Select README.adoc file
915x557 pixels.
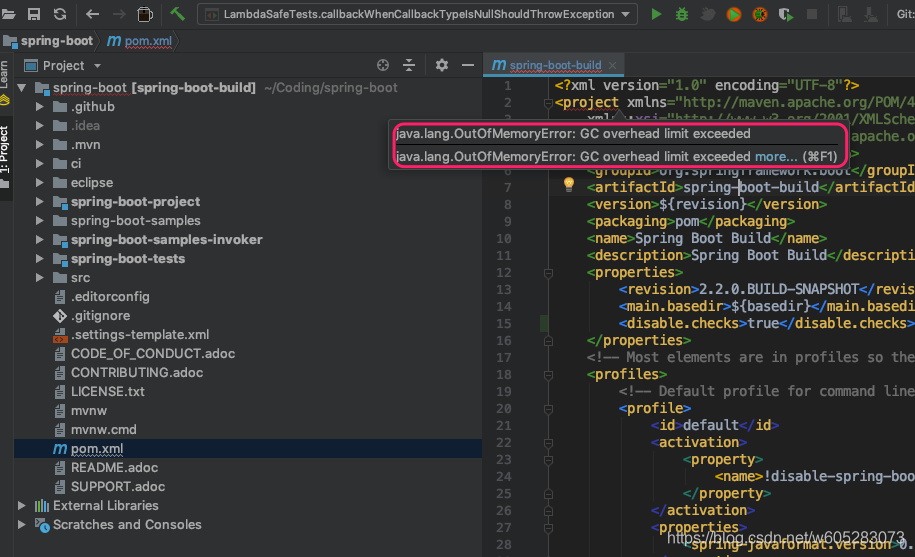[x=114, y=468]
